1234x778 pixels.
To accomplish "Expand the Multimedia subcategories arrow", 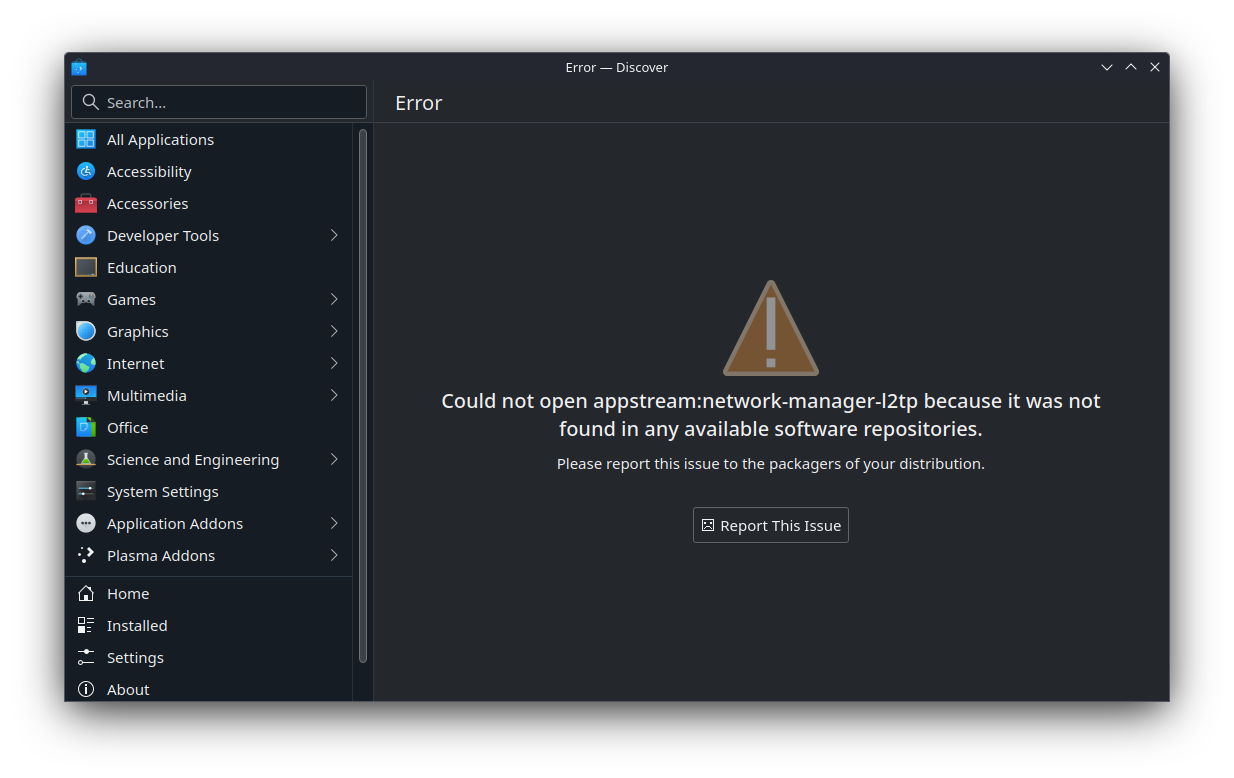I will click(334, 395).
